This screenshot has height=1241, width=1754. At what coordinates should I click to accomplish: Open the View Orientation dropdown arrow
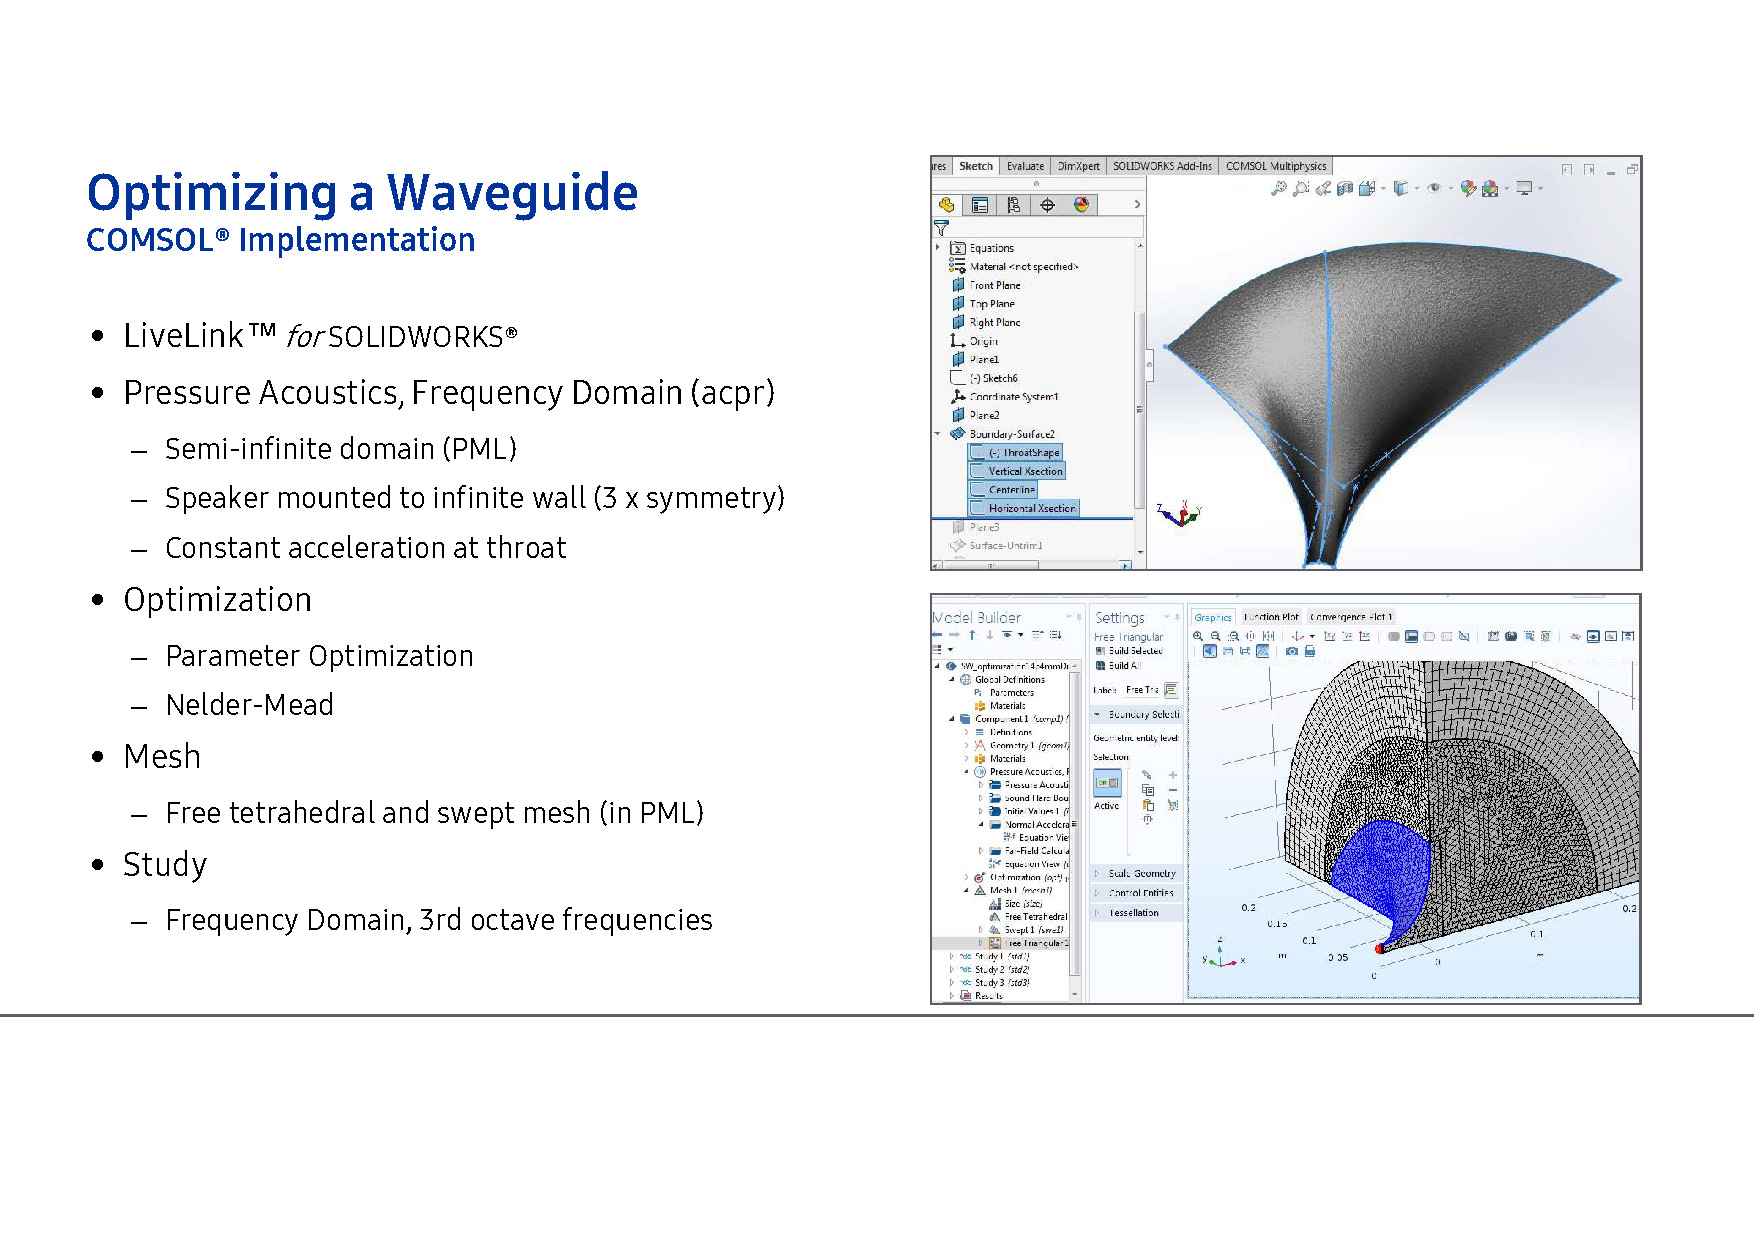[x=1383, y=189]
